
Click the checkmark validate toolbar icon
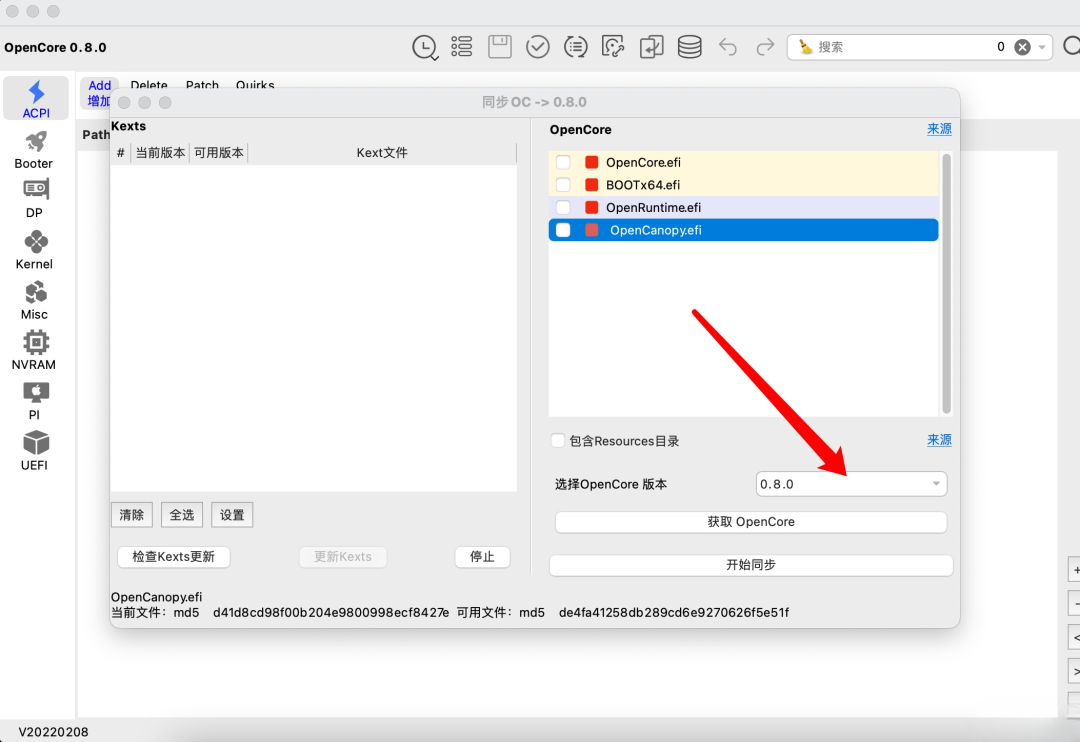[x=537, y=47]
